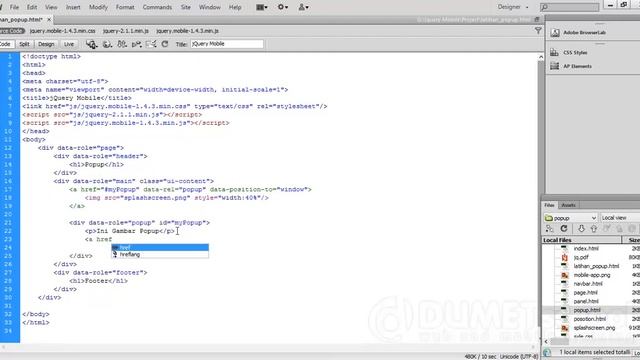
Task: Select panel.html in Local Files
Action: (586, 301)
